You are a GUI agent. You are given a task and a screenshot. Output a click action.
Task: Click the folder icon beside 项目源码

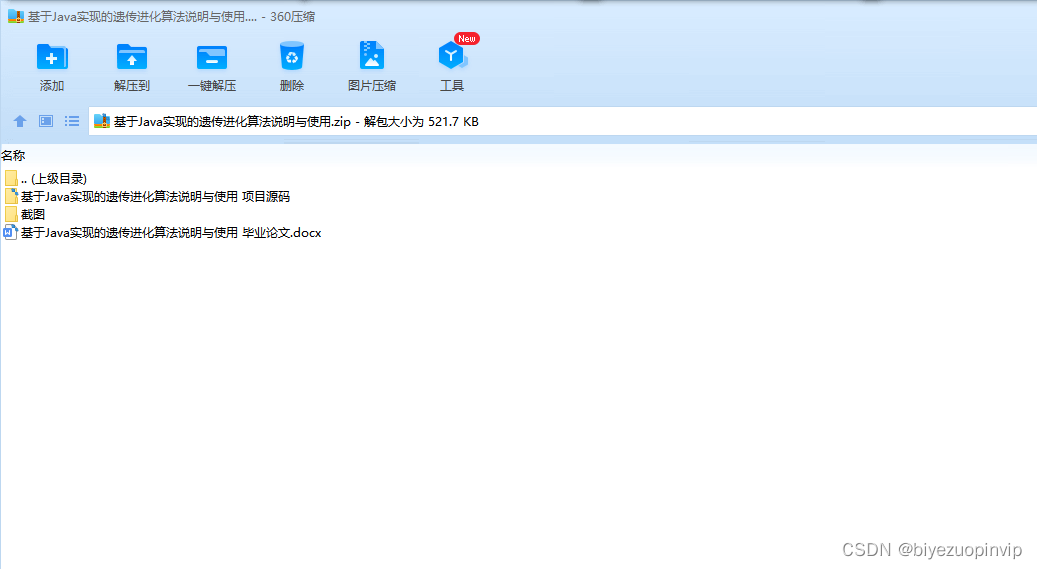tap(11, 197)
